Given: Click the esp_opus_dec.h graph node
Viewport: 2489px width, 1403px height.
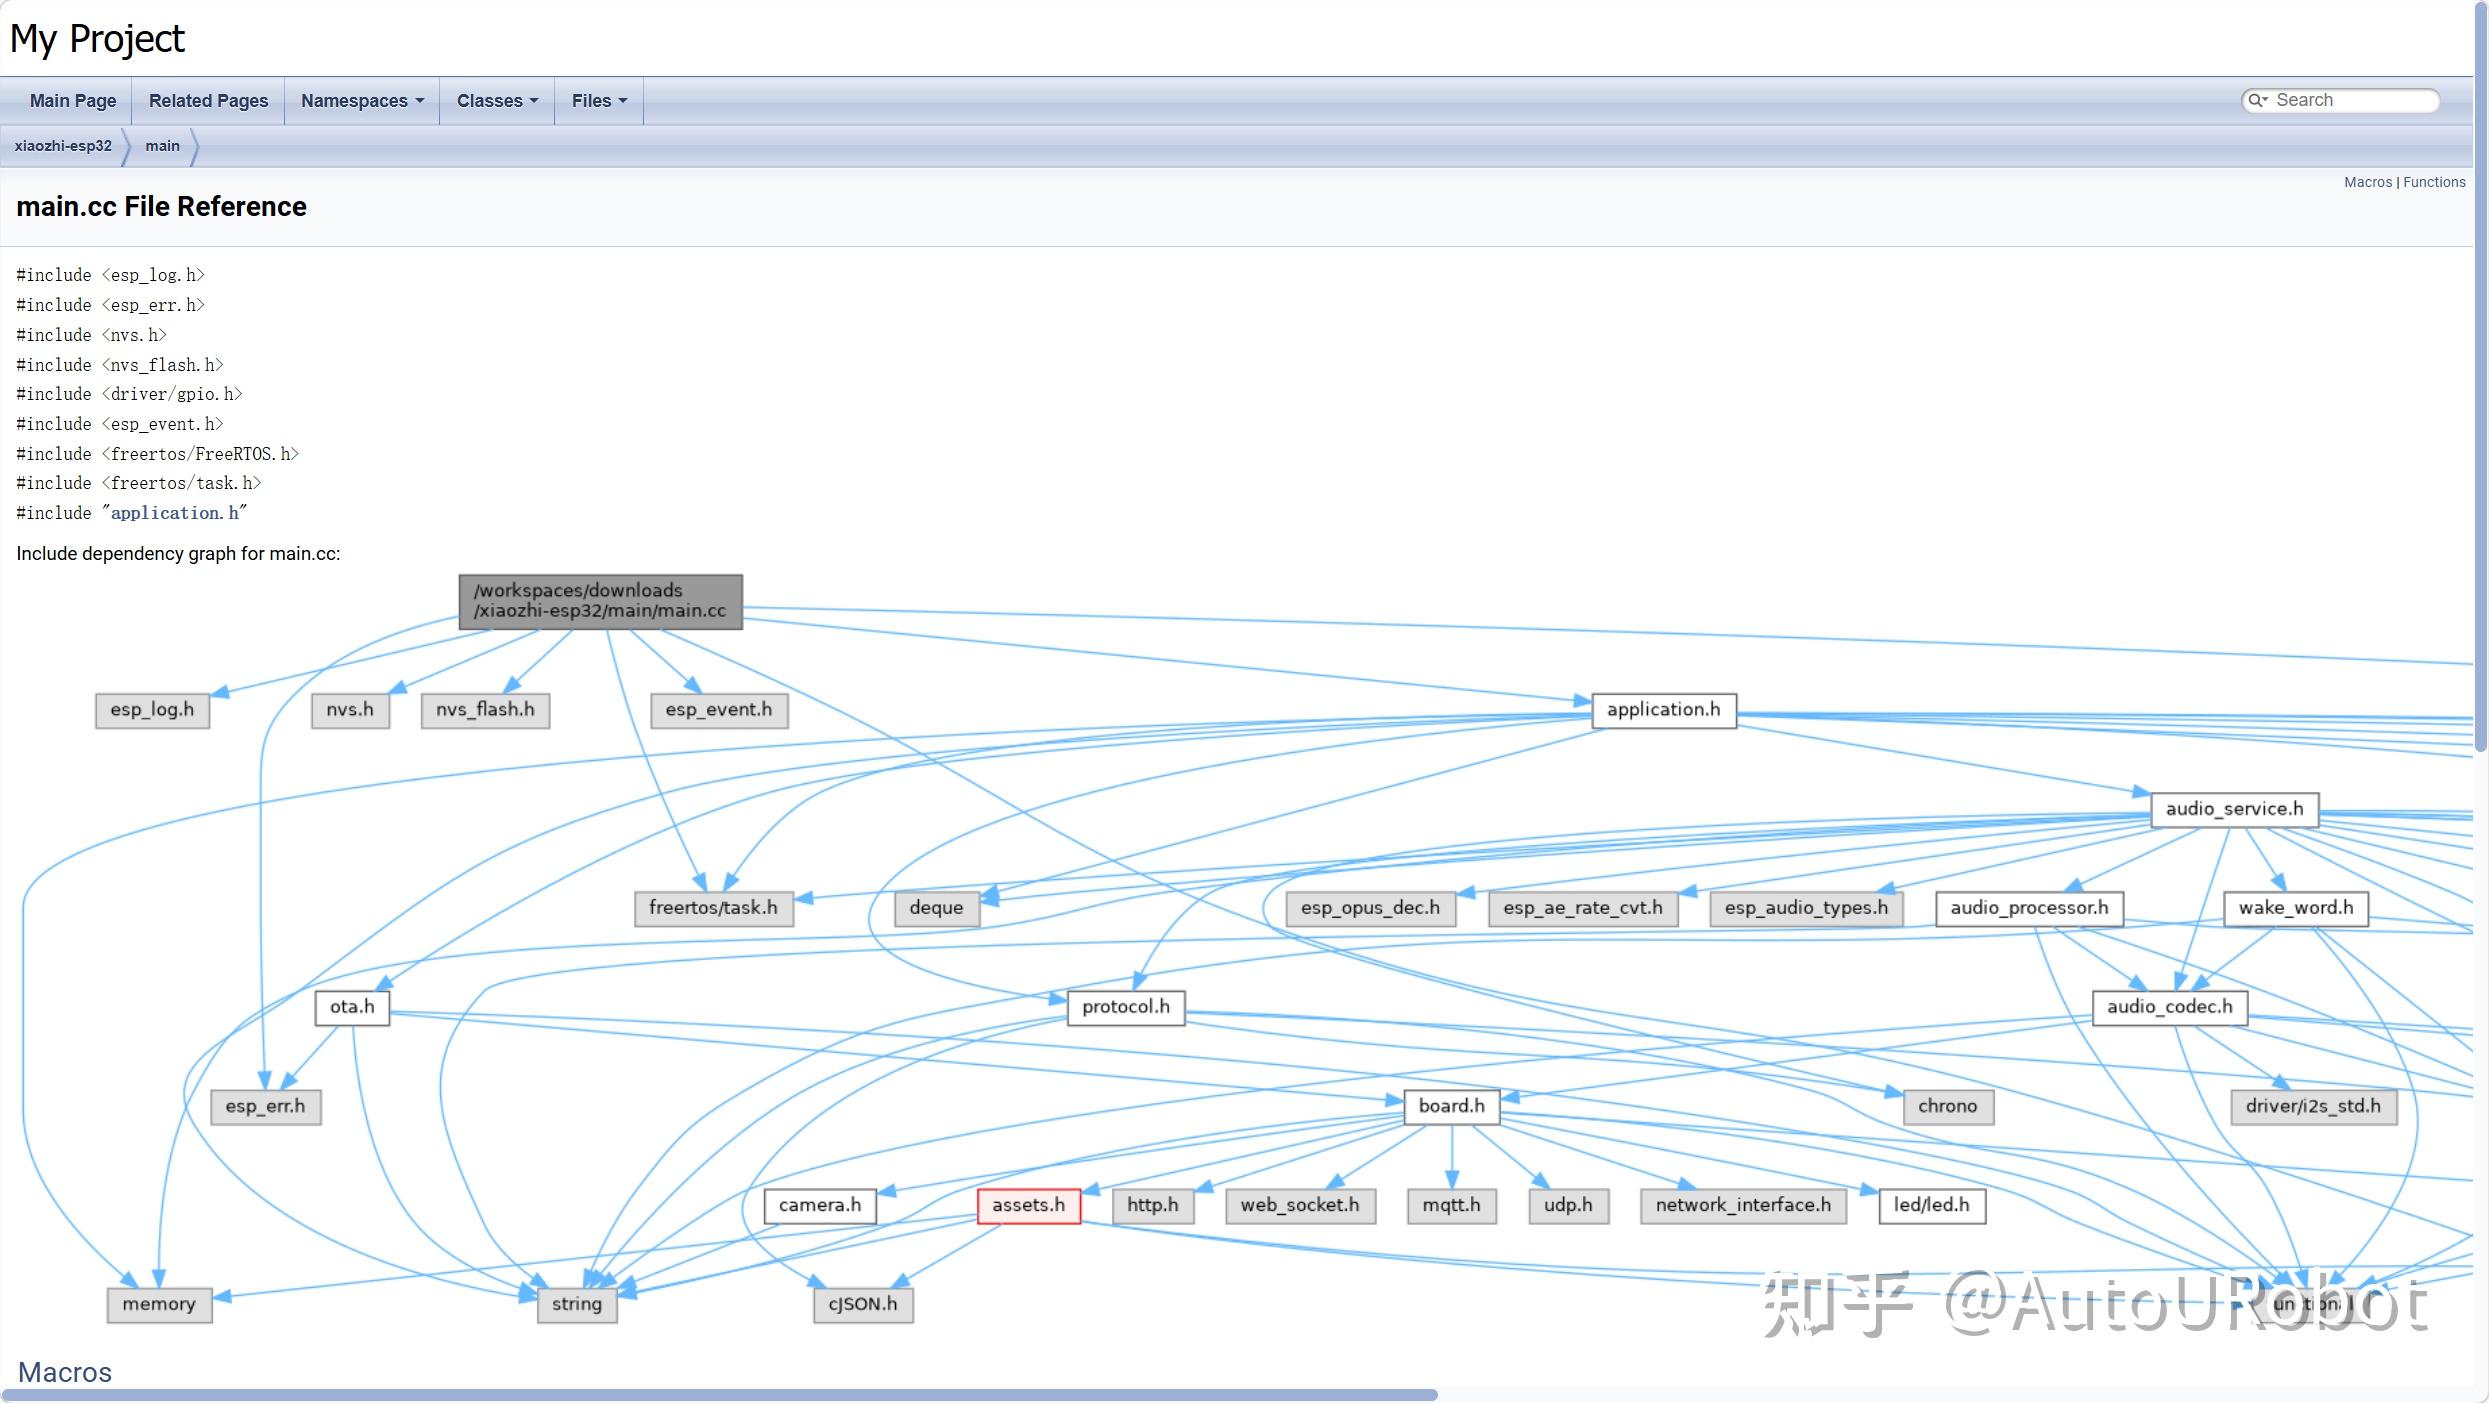Looking at the screenshot, I should 1370,908.
